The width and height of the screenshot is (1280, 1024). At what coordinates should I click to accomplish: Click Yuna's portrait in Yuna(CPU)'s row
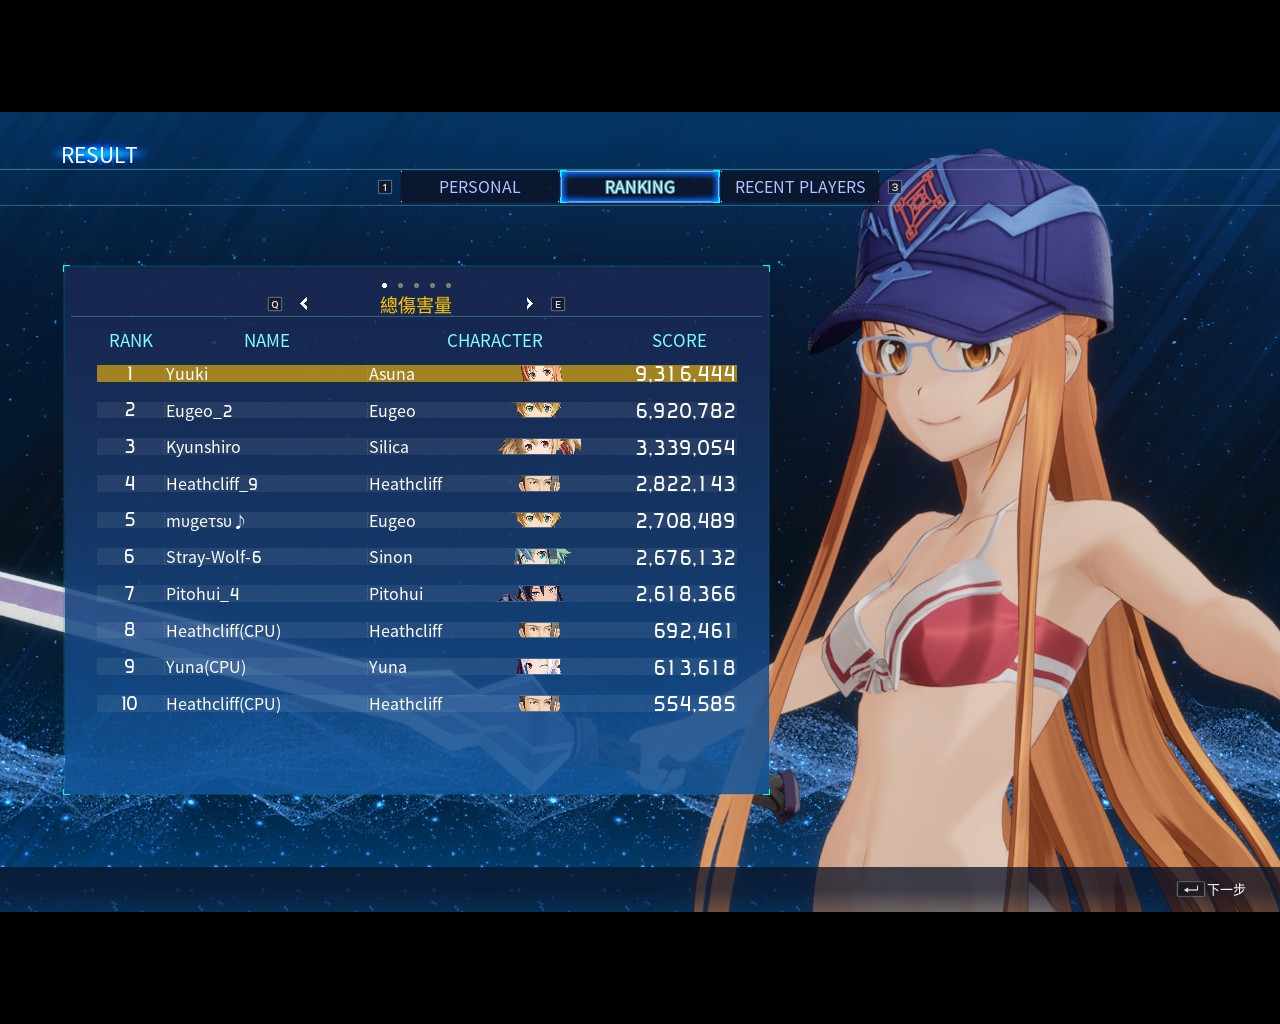[x=539, y=667]
